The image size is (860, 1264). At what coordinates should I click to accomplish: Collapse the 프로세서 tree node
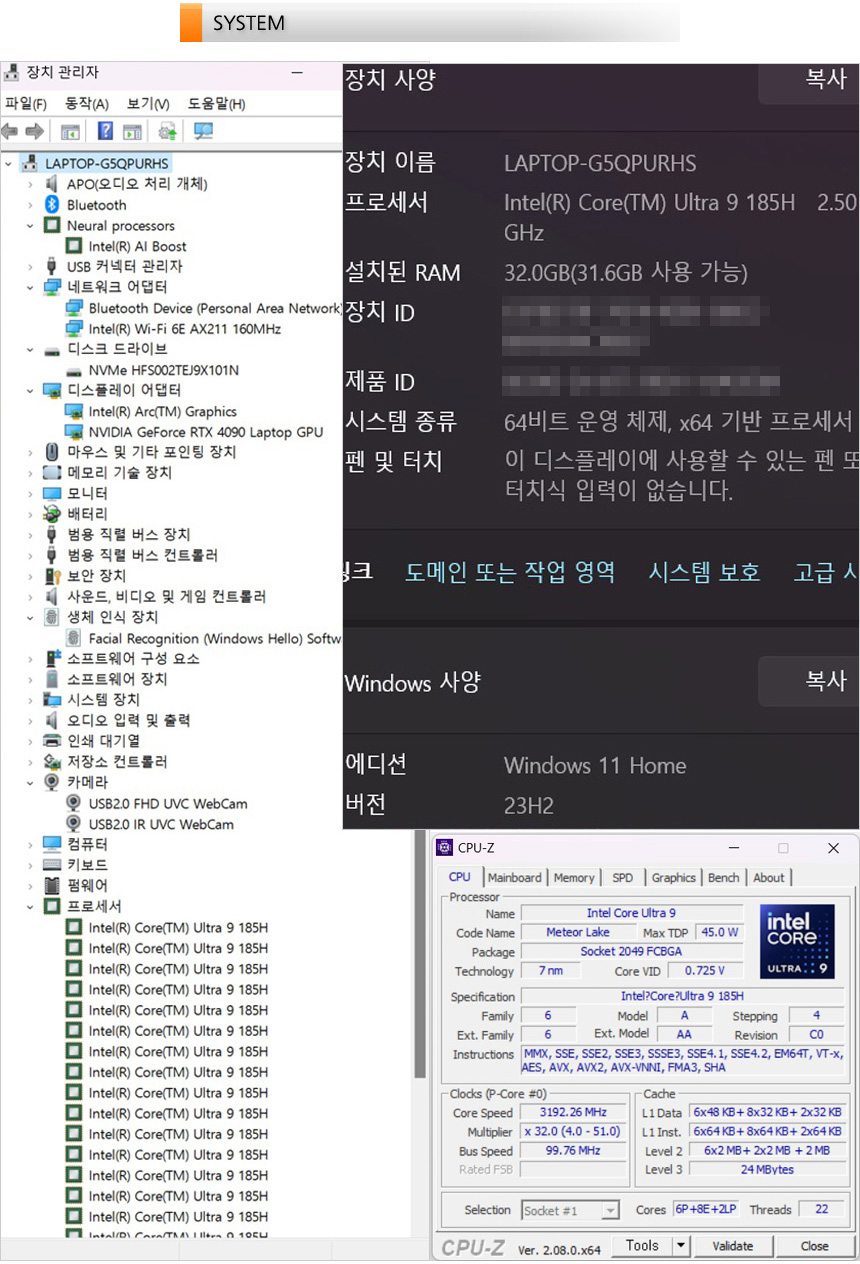pyautogui.click(x=31, y=907)
